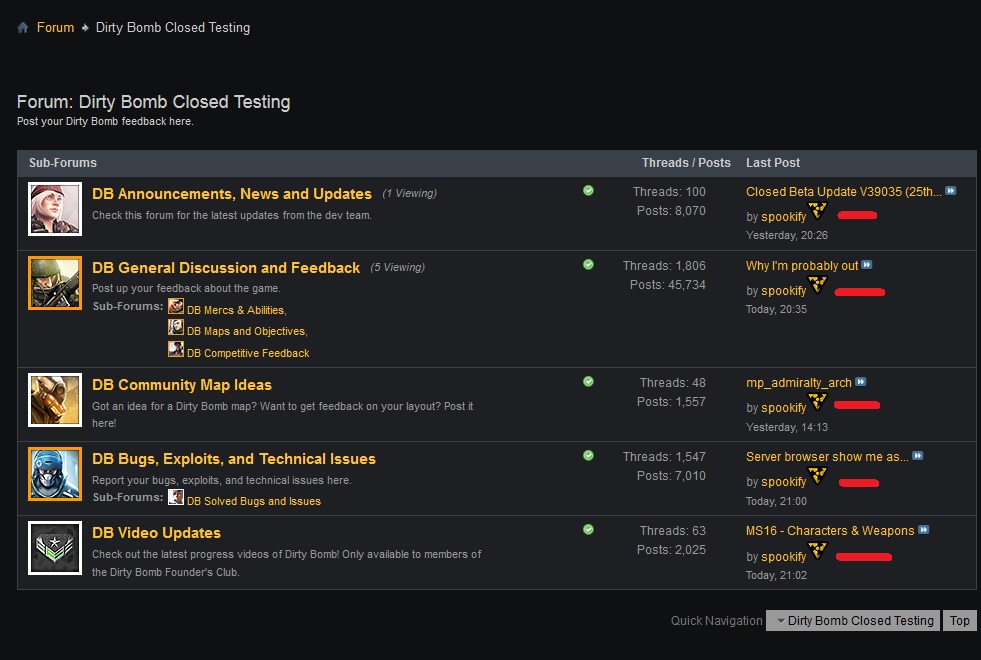The width and height of the screenshot is (981, 660).
Task: Click DB Mercs & Abilities sub-forum icon
Action: click(x=176, y=308)
